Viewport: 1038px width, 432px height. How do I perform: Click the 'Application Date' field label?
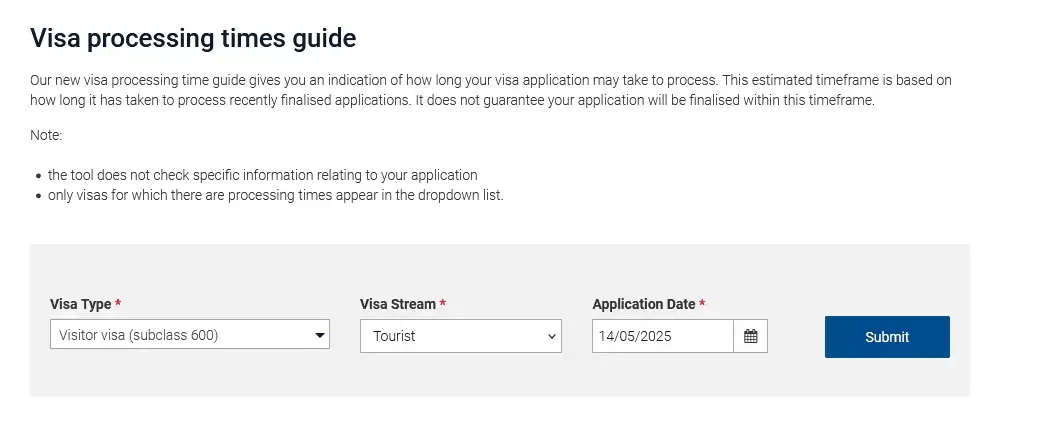[643, 304]
